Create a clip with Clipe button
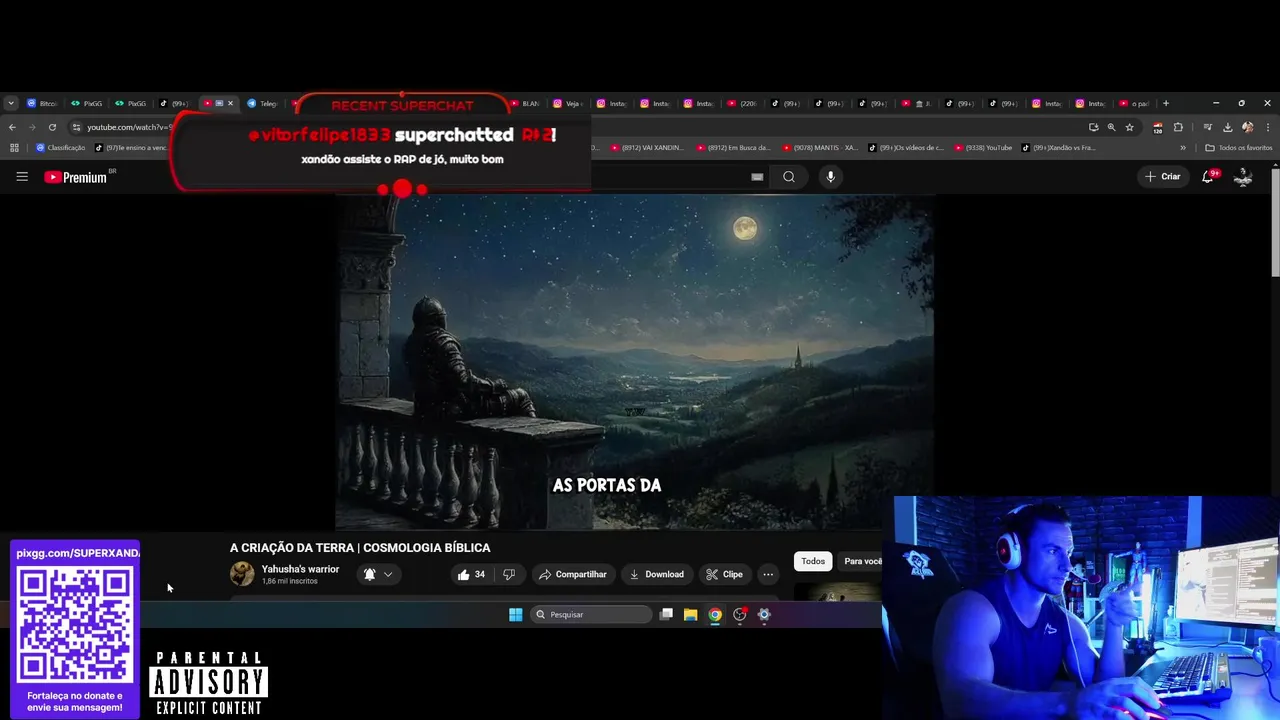 [724, 574]
